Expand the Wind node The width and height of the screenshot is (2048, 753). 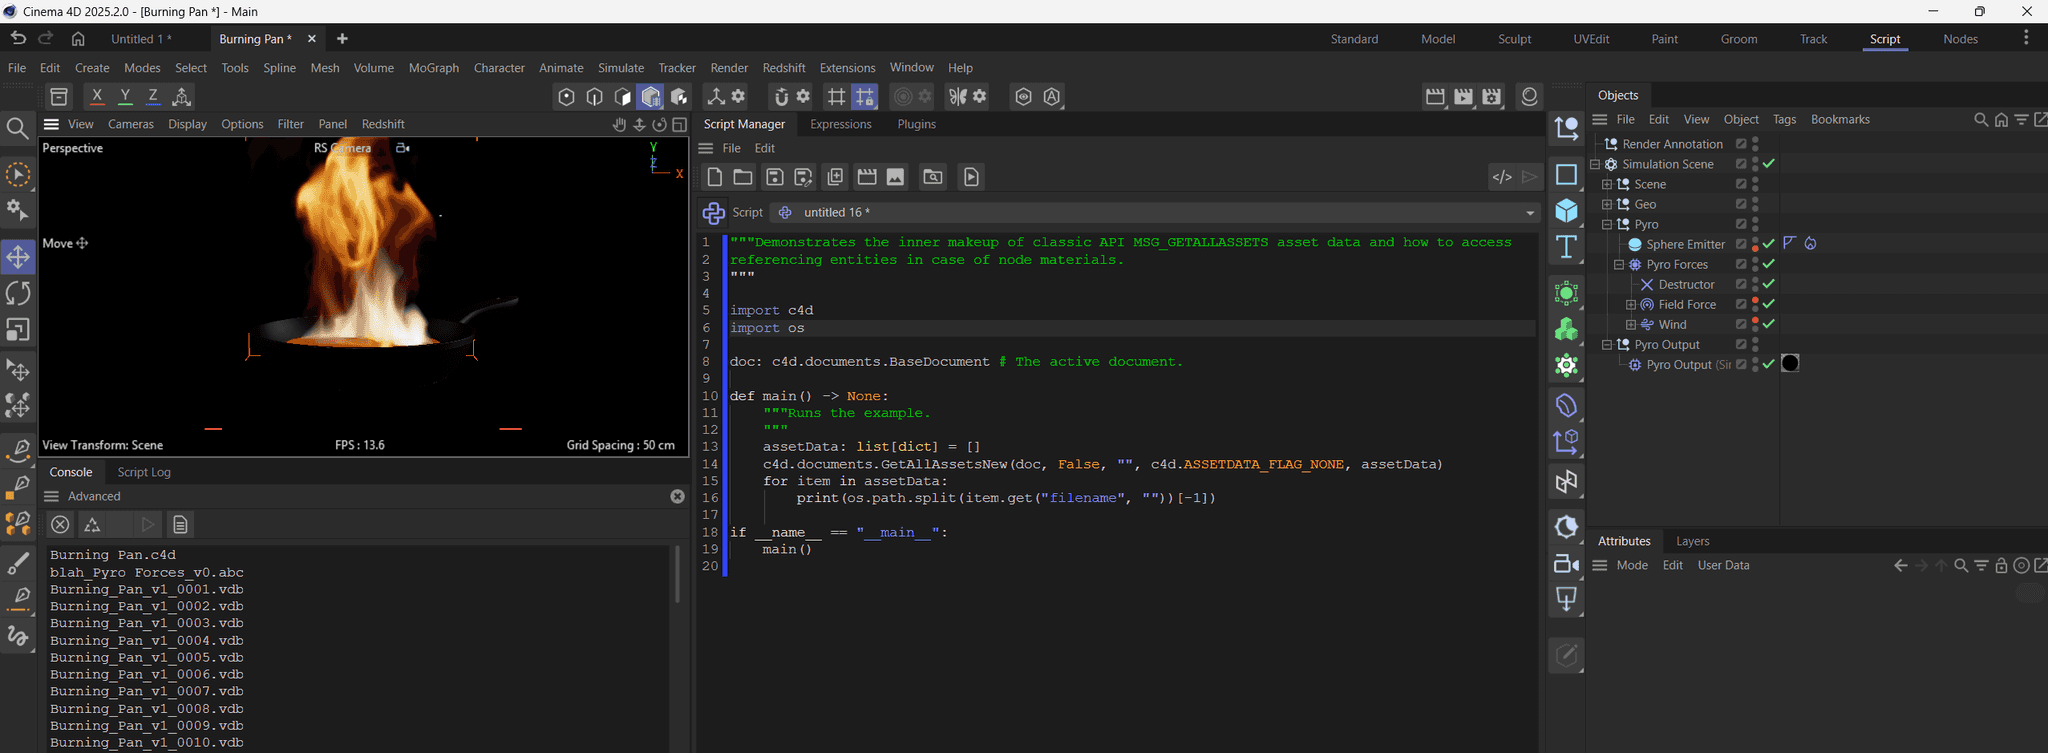1631,324
